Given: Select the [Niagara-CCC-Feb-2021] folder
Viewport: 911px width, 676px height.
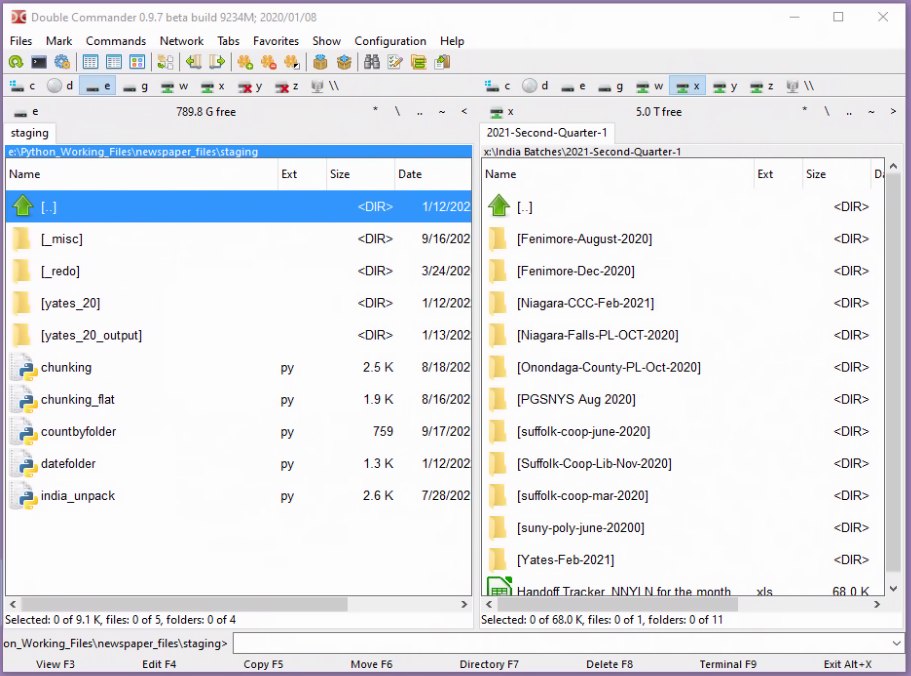Looking at the screenshot, I should (x=683, y=303).
